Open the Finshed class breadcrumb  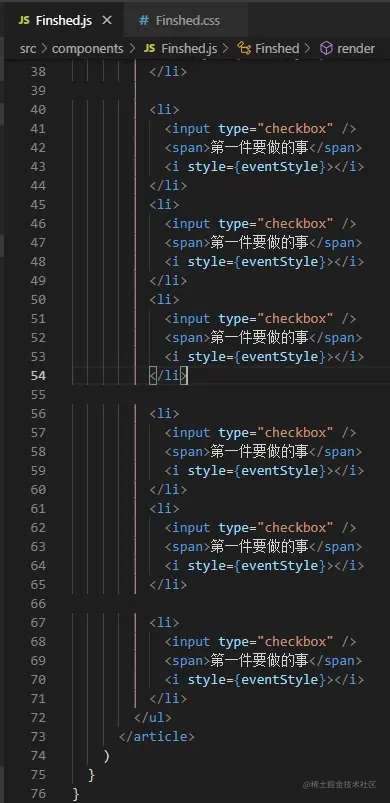point(277,49)
